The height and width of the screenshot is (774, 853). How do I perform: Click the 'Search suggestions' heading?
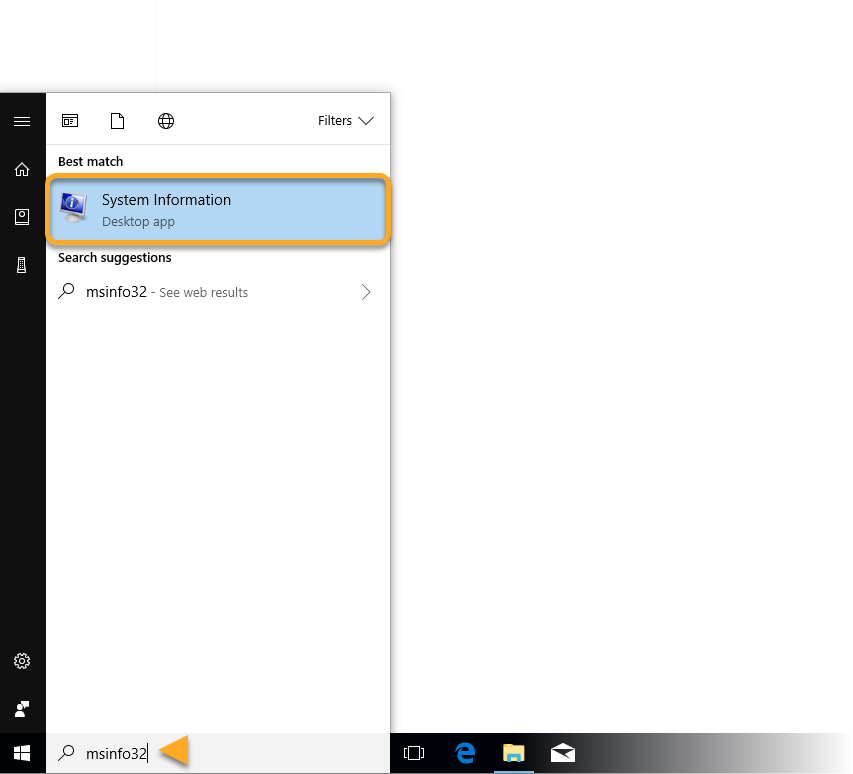click(115, 257)
